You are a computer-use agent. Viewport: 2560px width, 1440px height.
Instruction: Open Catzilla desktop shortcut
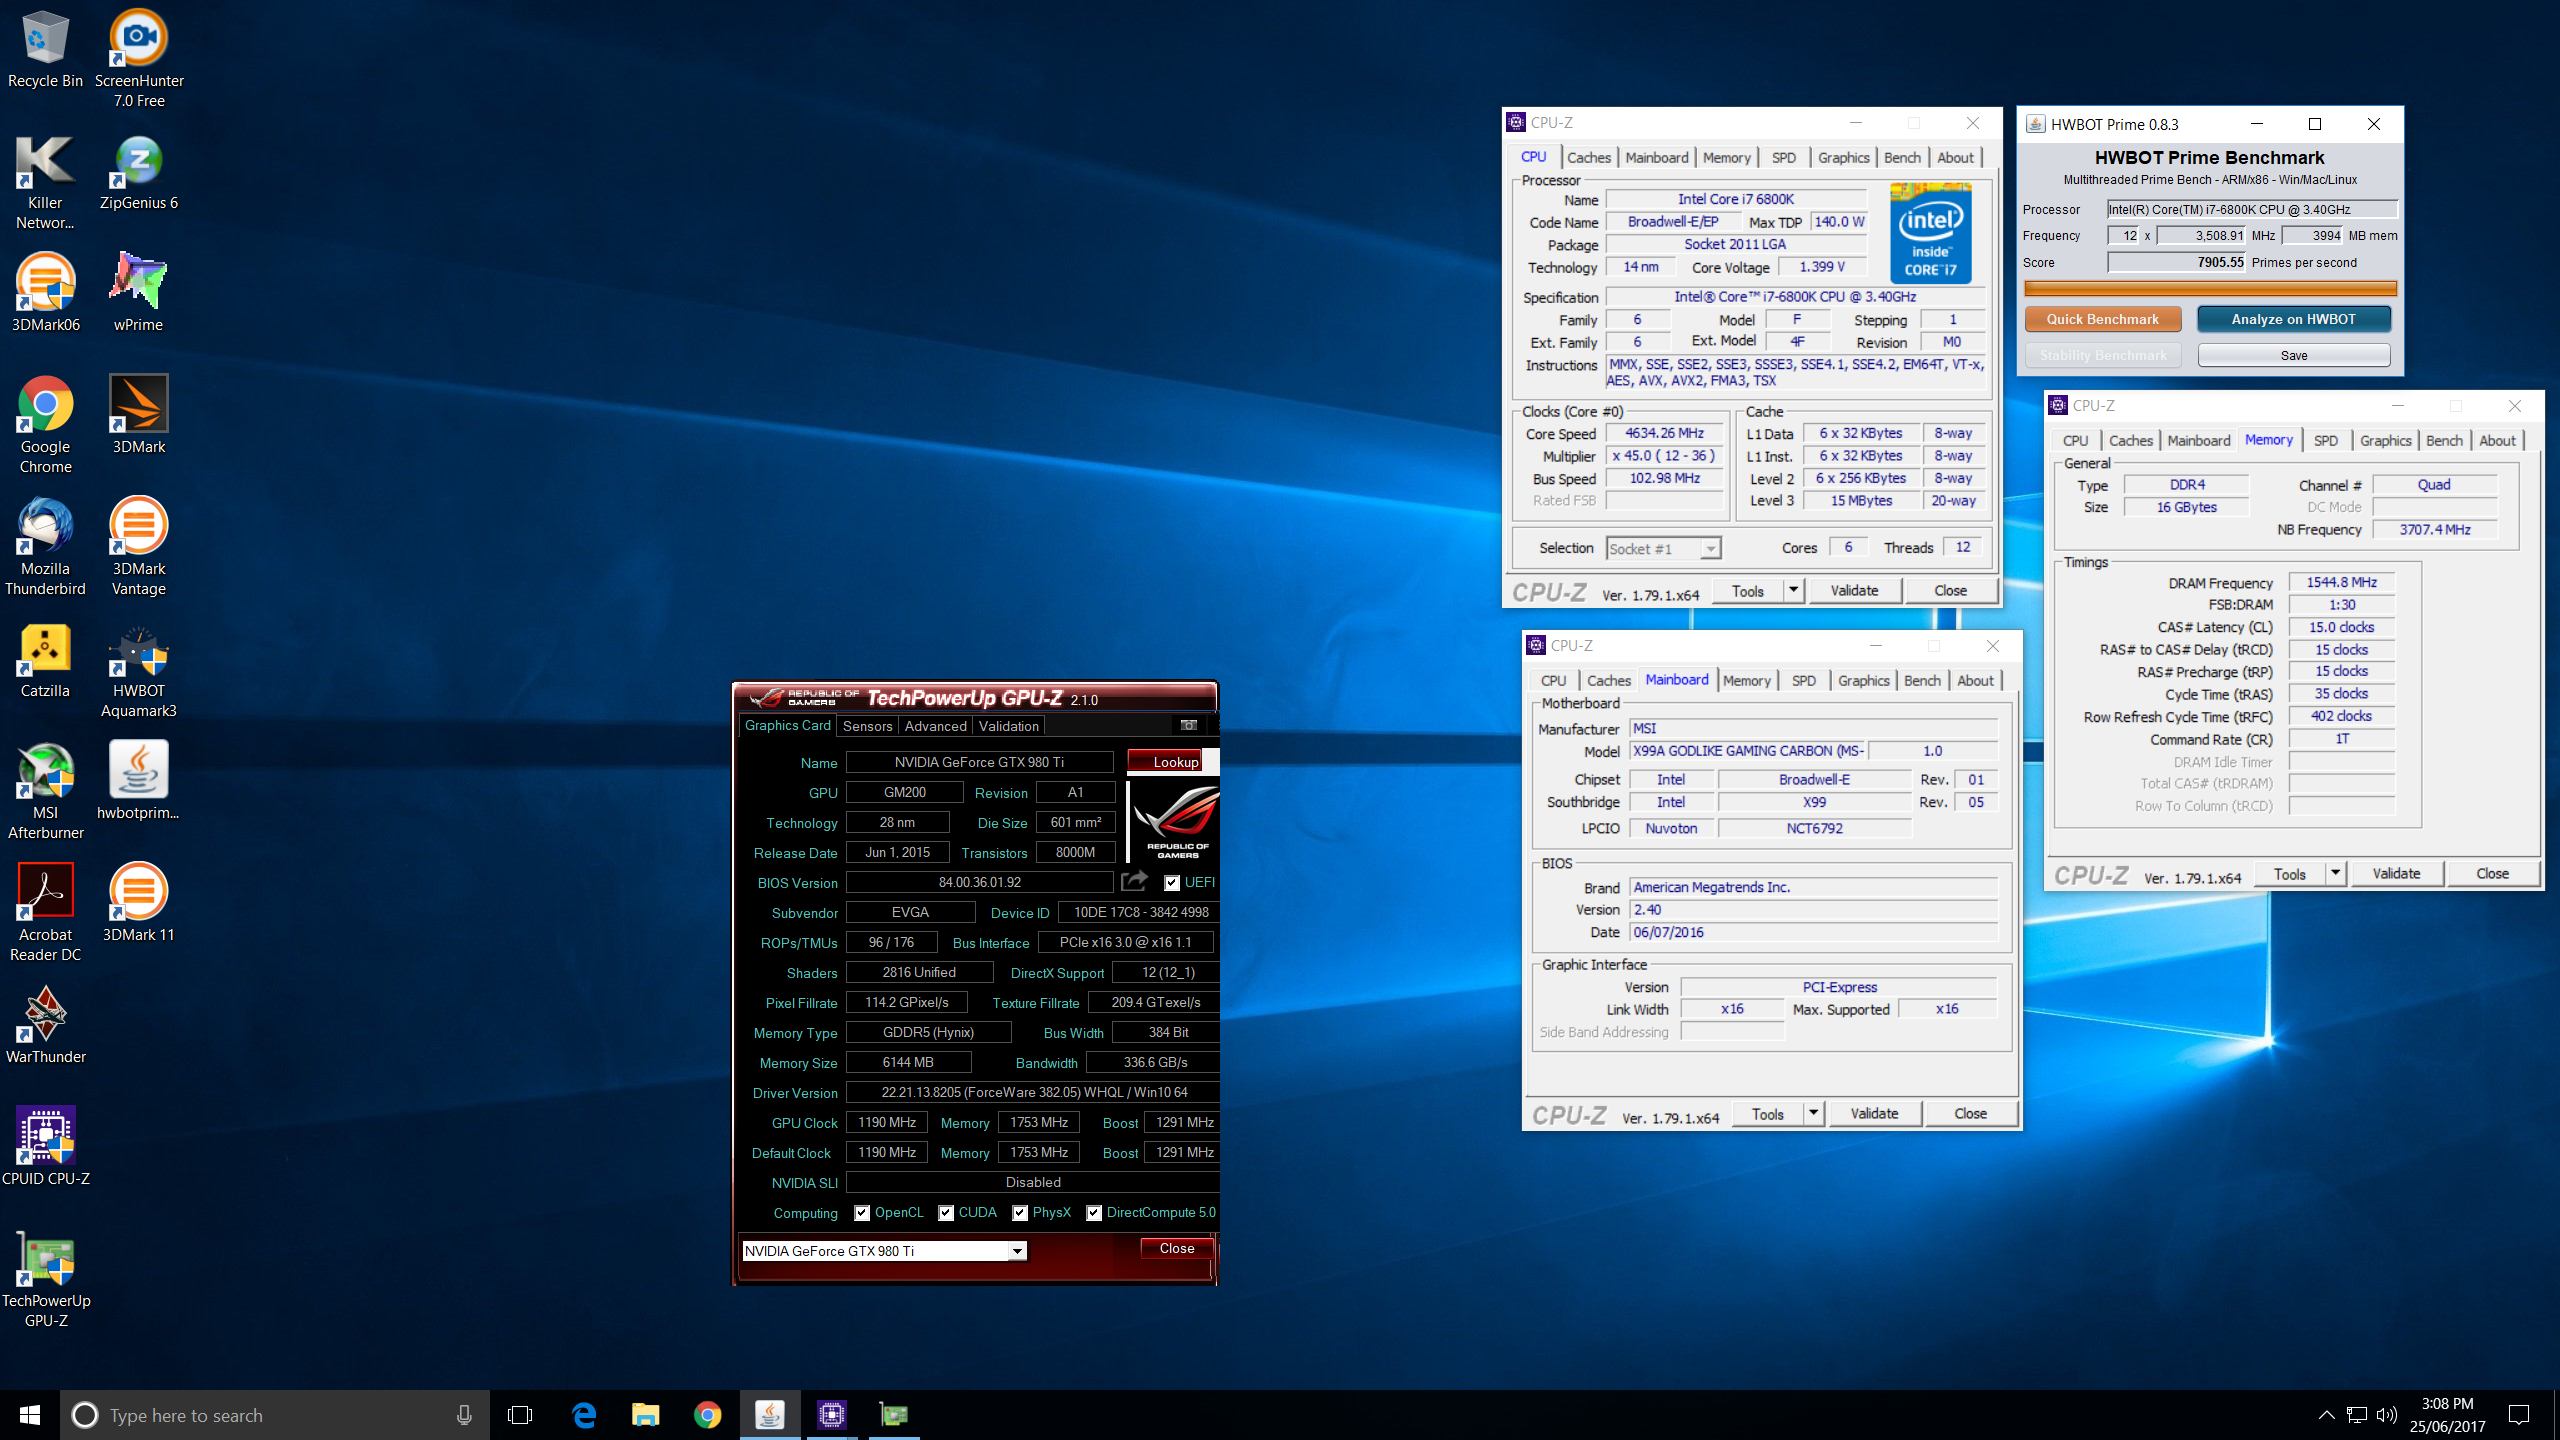click(x=45, y=660)
